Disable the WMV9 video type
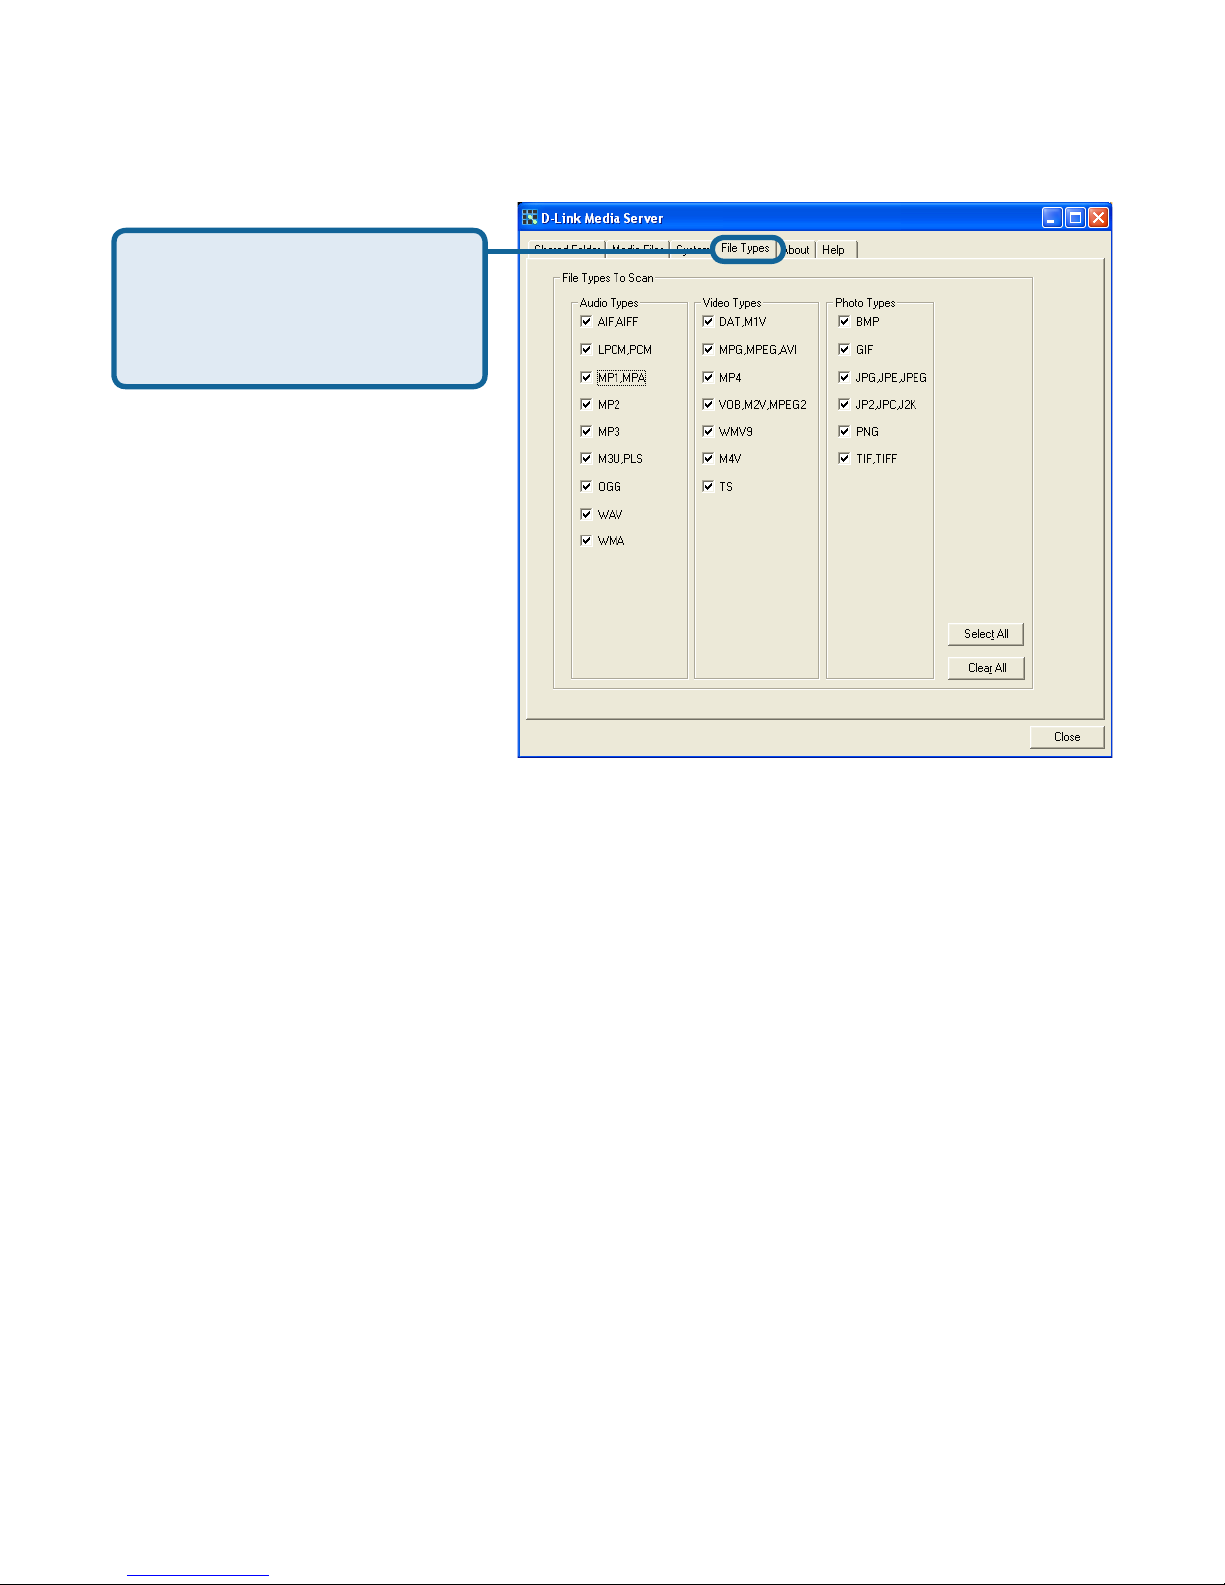 tap(708, 431)
